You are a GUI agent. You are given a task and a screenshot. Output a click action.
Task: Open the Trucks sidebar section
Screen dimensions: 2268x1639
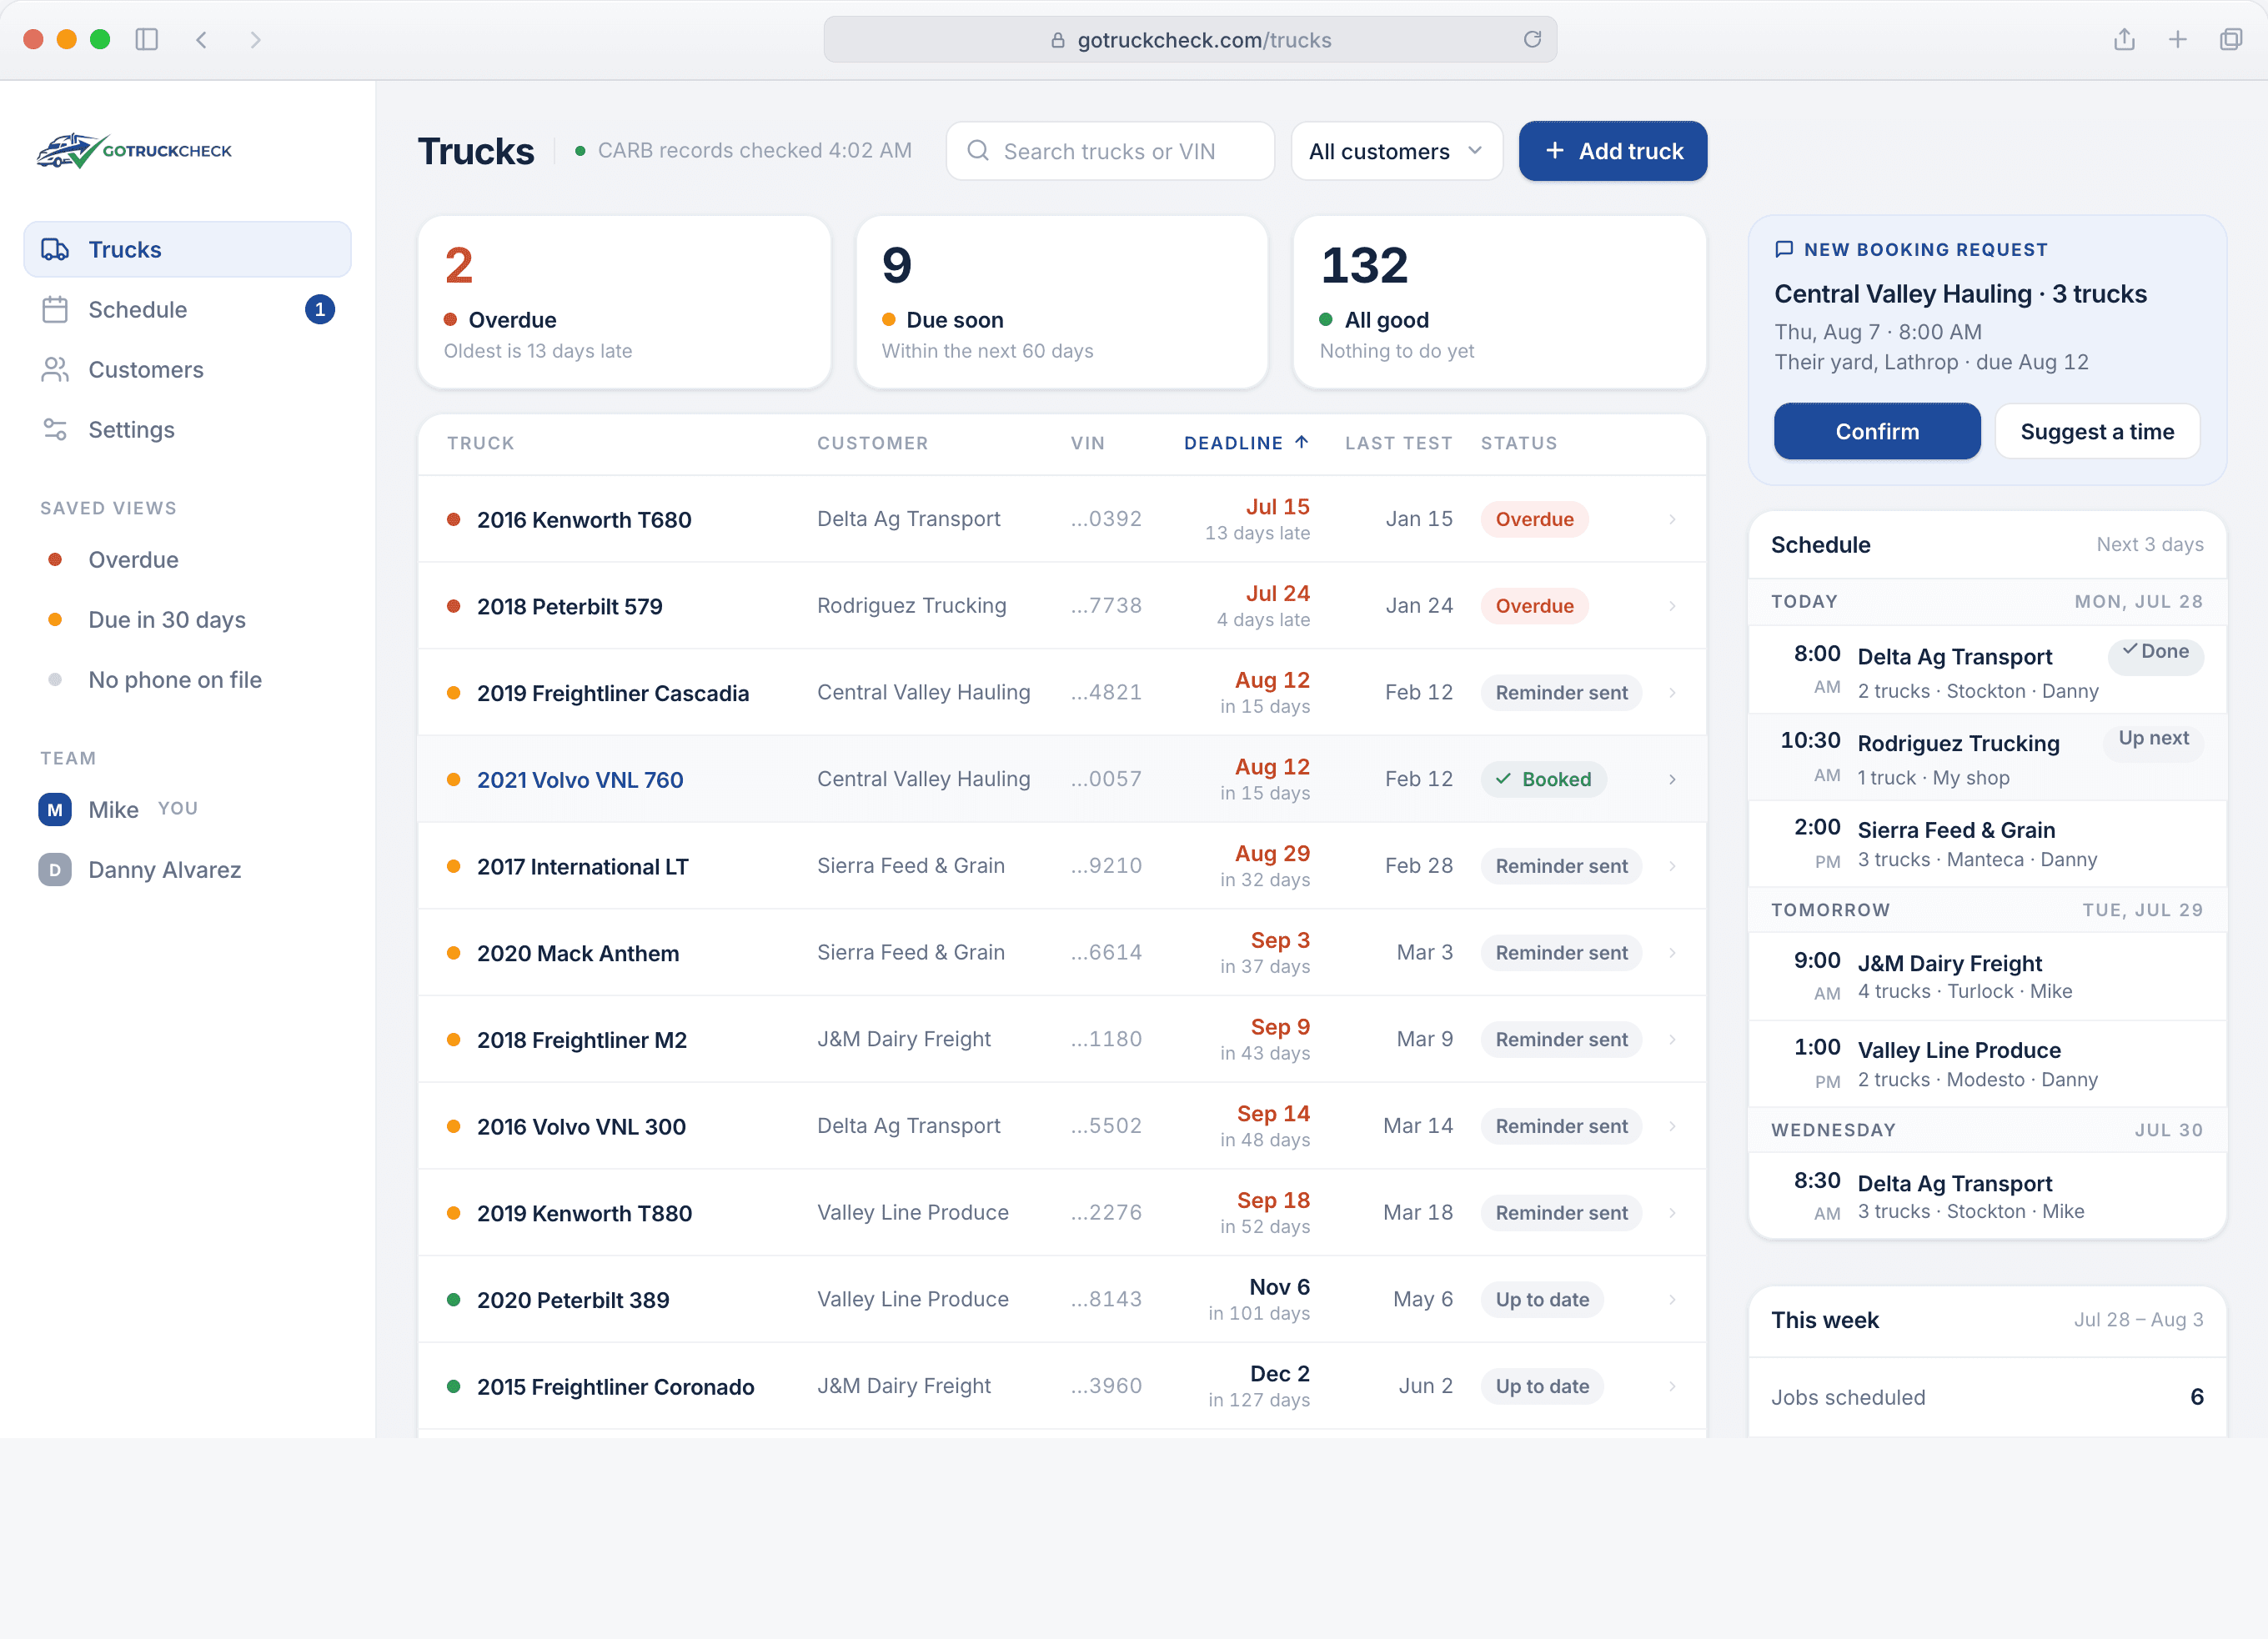click(187, 249)
